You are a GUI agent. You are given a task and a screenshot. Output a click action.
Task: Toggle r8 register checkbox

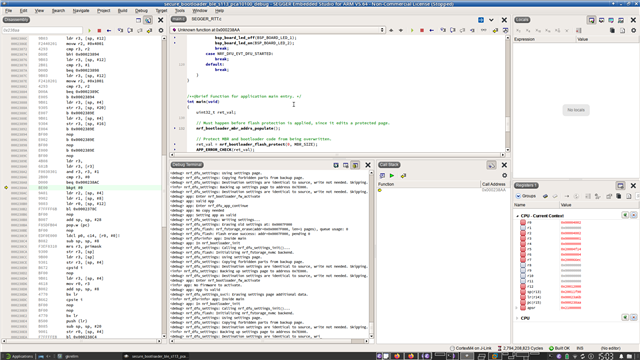(523, 265)
